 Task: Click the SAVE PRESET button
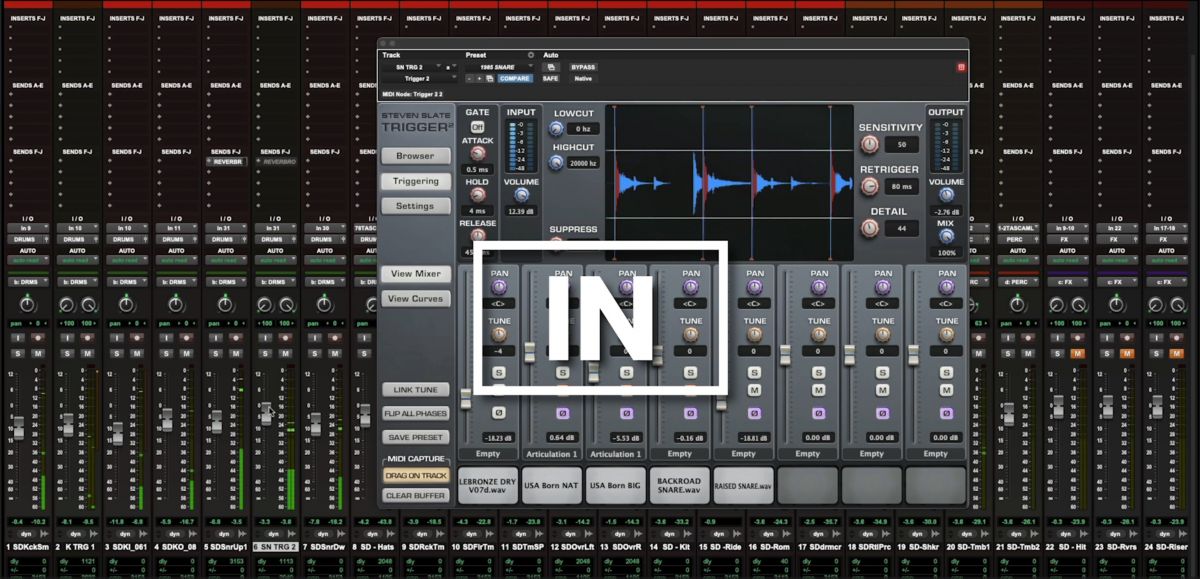click(416, 436)
